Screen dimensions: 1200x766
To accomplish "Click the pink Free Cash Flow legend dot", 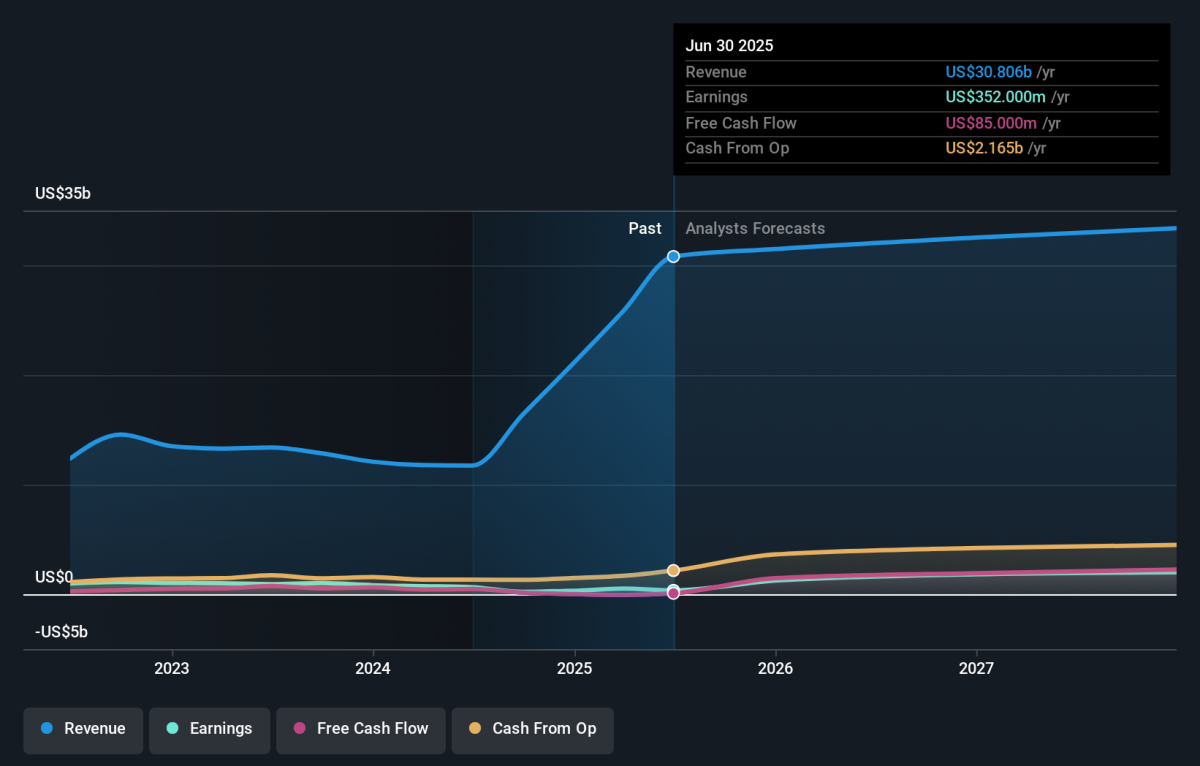I will pyautogui.click(x=299, y=729).
